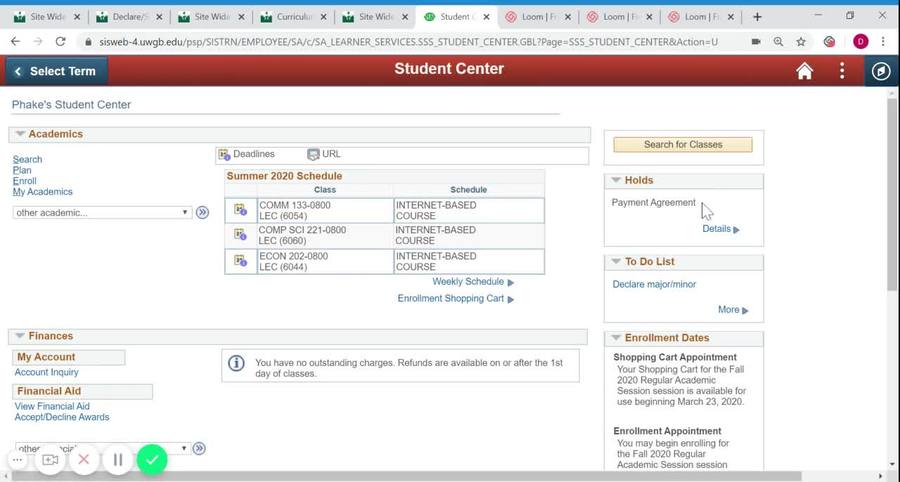Open the Declare major/minor link
This screenshot has width=900, height=482.
[x=654, y=285]
